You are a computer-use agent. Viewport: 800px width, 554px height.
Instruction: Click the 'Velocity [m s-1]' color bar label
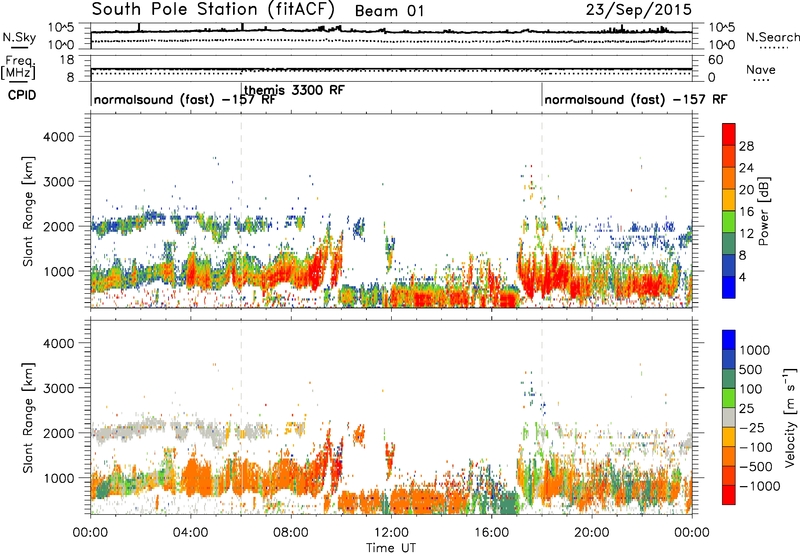[x=790, y=417]
